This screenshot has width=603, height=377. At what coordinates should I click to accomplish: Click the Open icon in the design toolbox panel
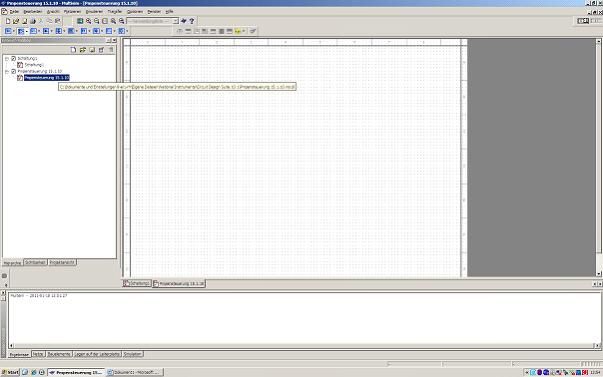click(x=83, y=50)
